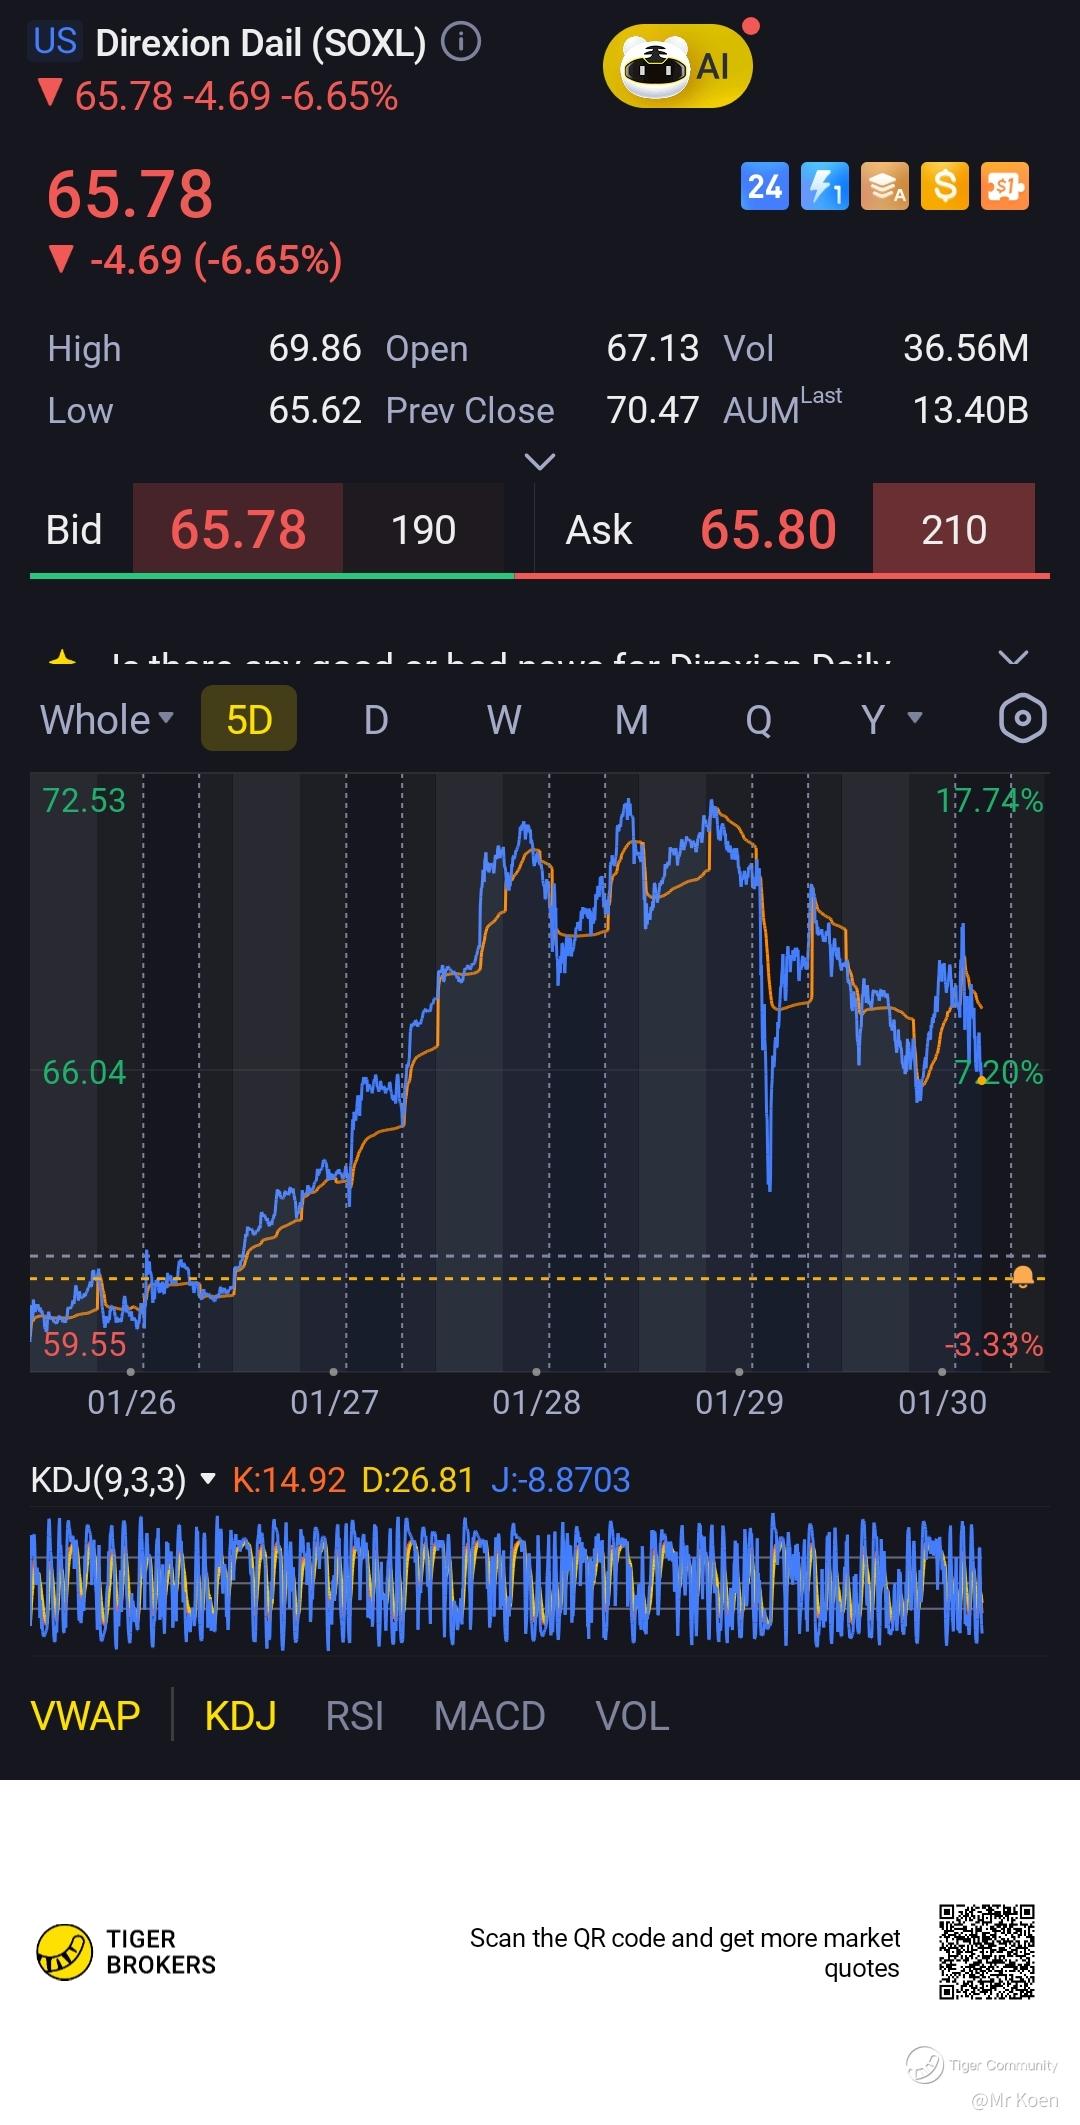The width and height of the screenshot is (1080, 2125).
Task: Tap the blue 24-hour trading badge
Action: (x=764, y=186)
